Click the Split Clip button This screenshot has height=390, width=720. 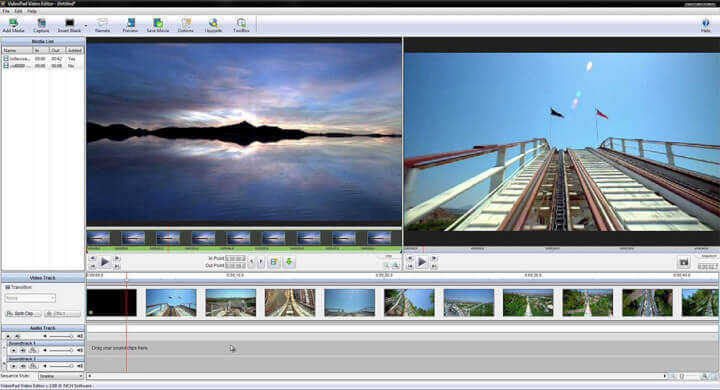click(23, 313)
